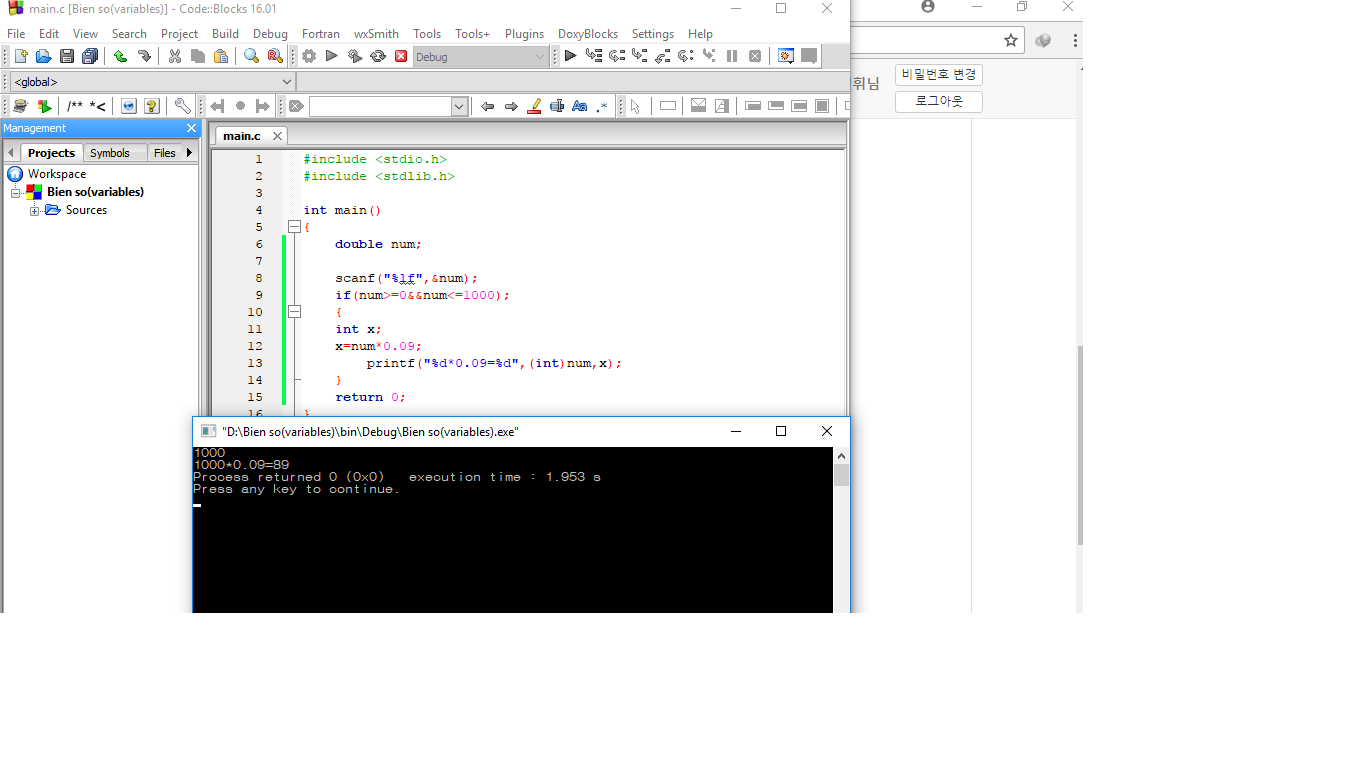Screen dimensions: 1366x768
Task: Click the Build gear icon
Action: [309, 57]
